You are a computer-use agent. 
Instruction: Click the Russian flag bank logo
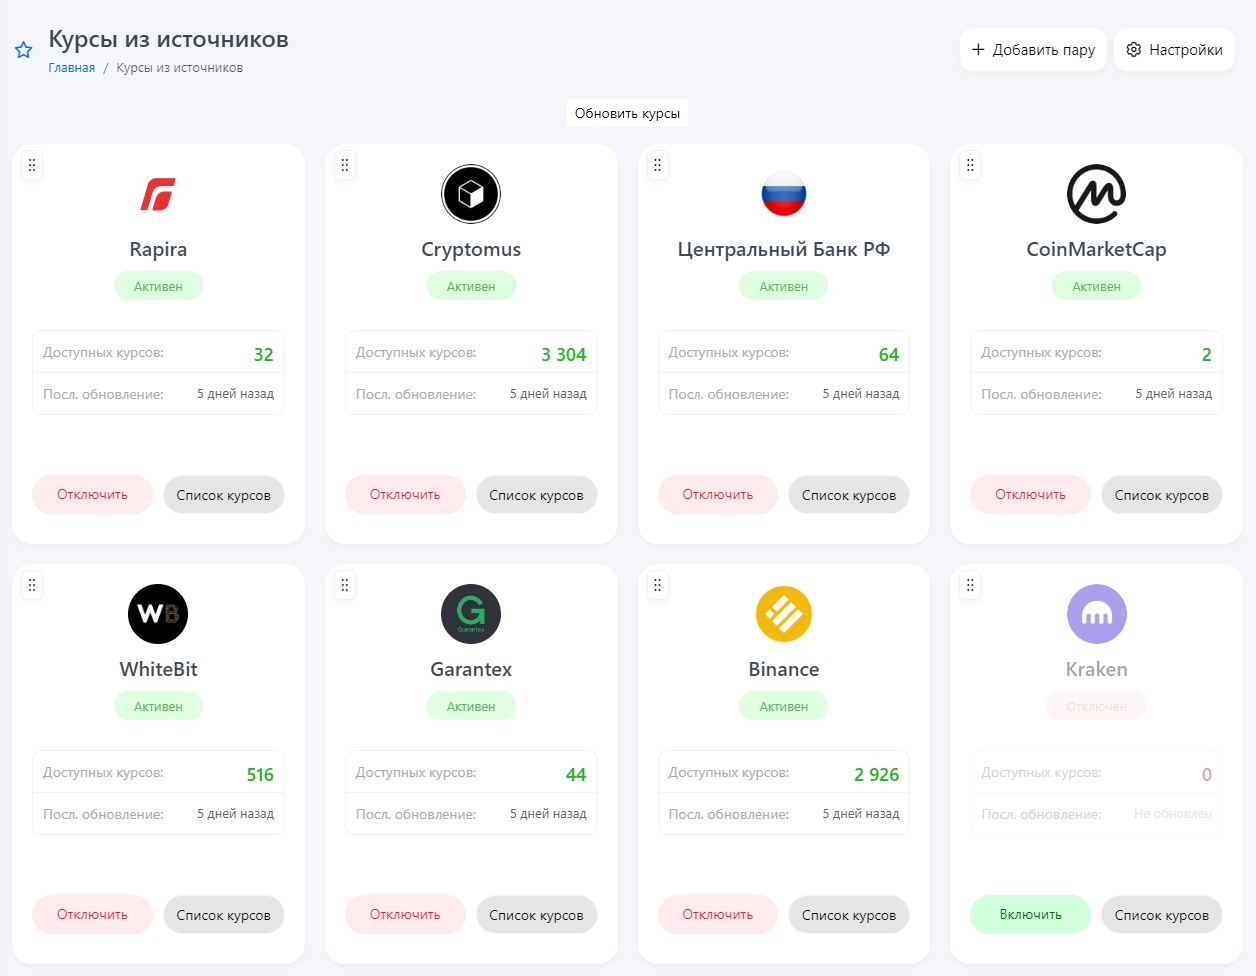784,194
